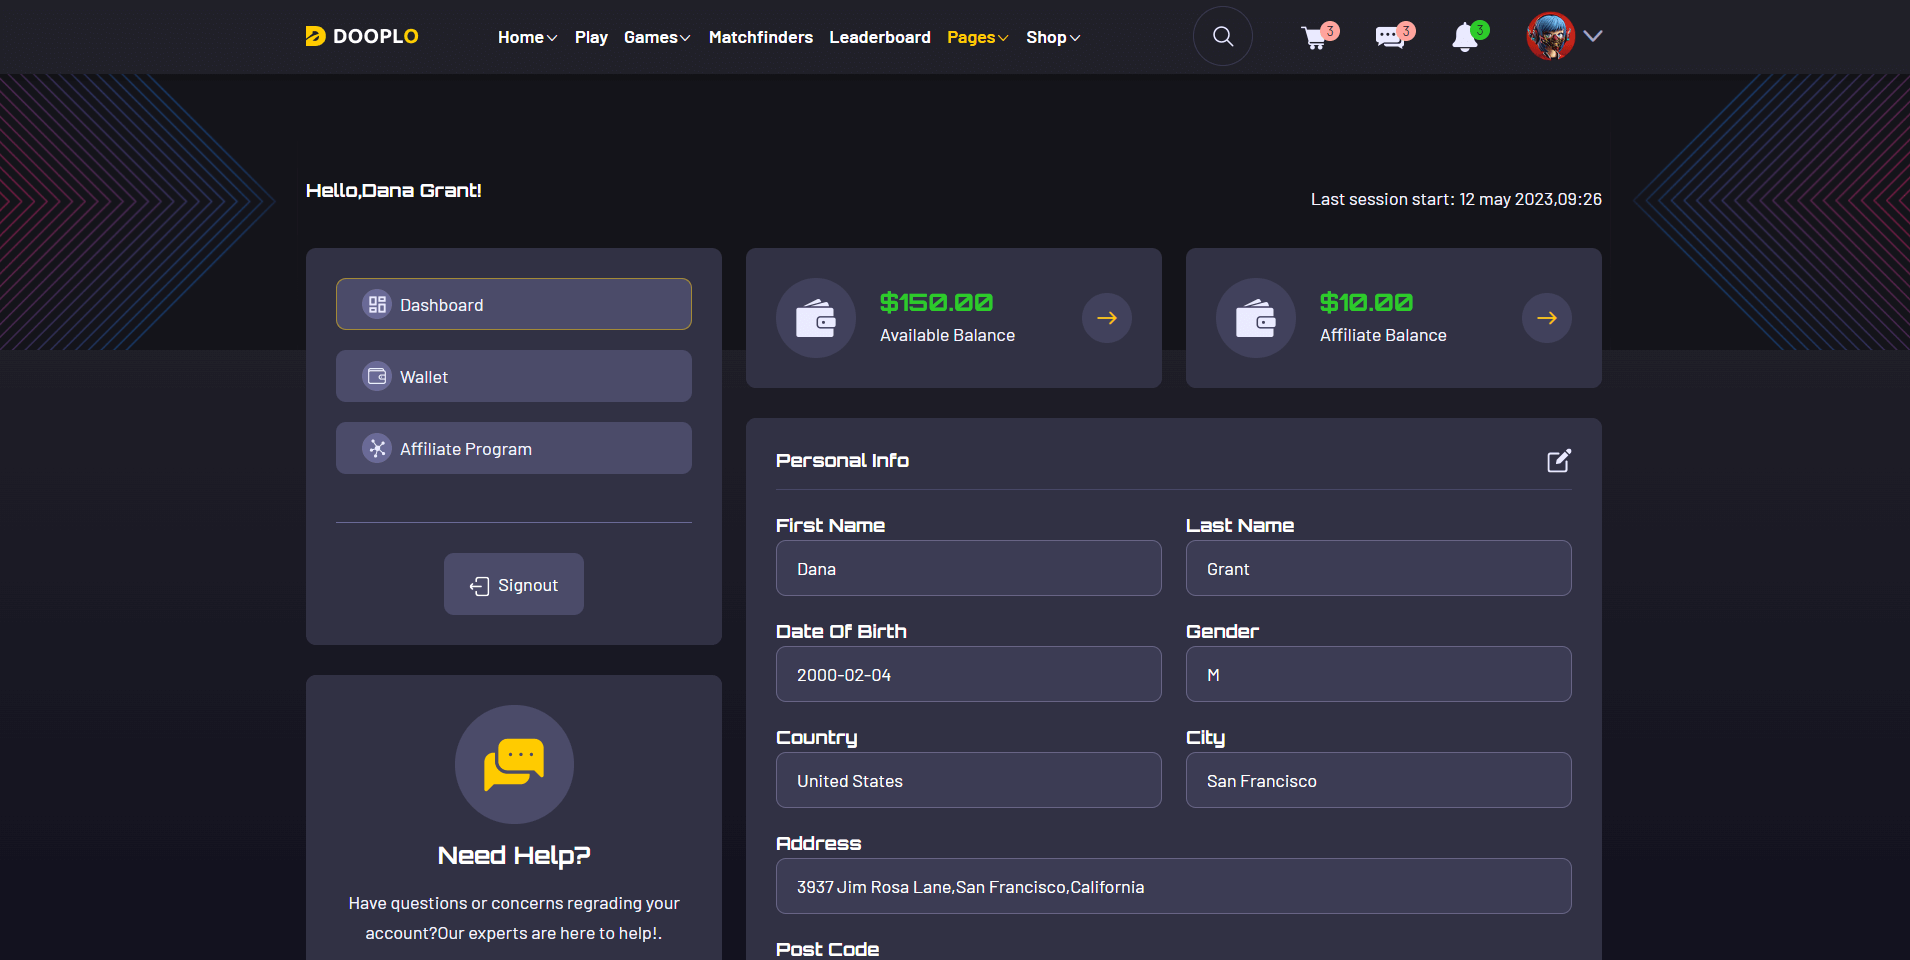Viewport: 1910px width, 960px height.
Task: Go to Leaderboard
Action: tap(880, 37)
